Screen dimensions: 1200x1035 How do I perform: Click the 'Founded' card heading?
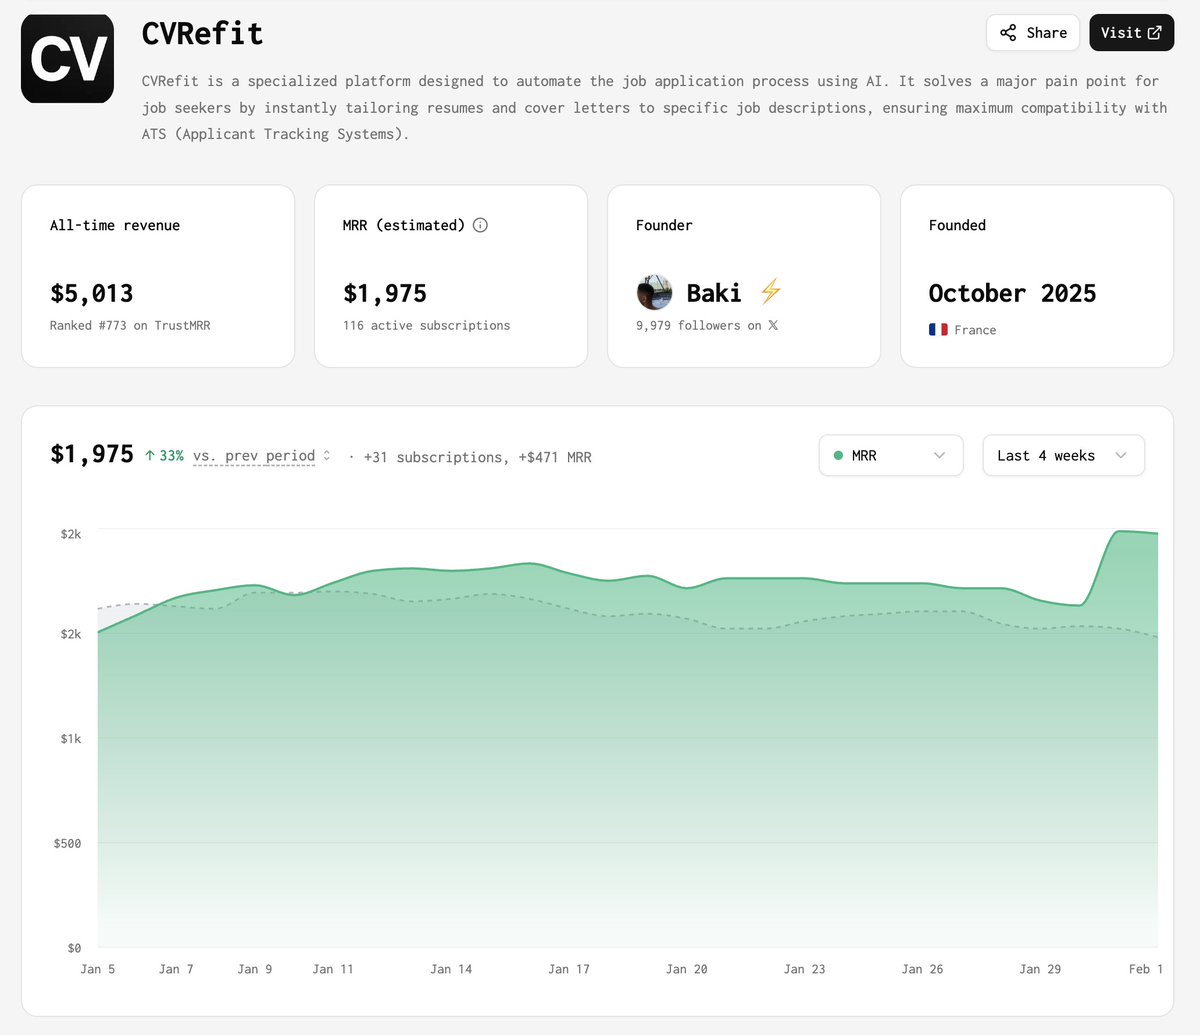tap(957, 225)
